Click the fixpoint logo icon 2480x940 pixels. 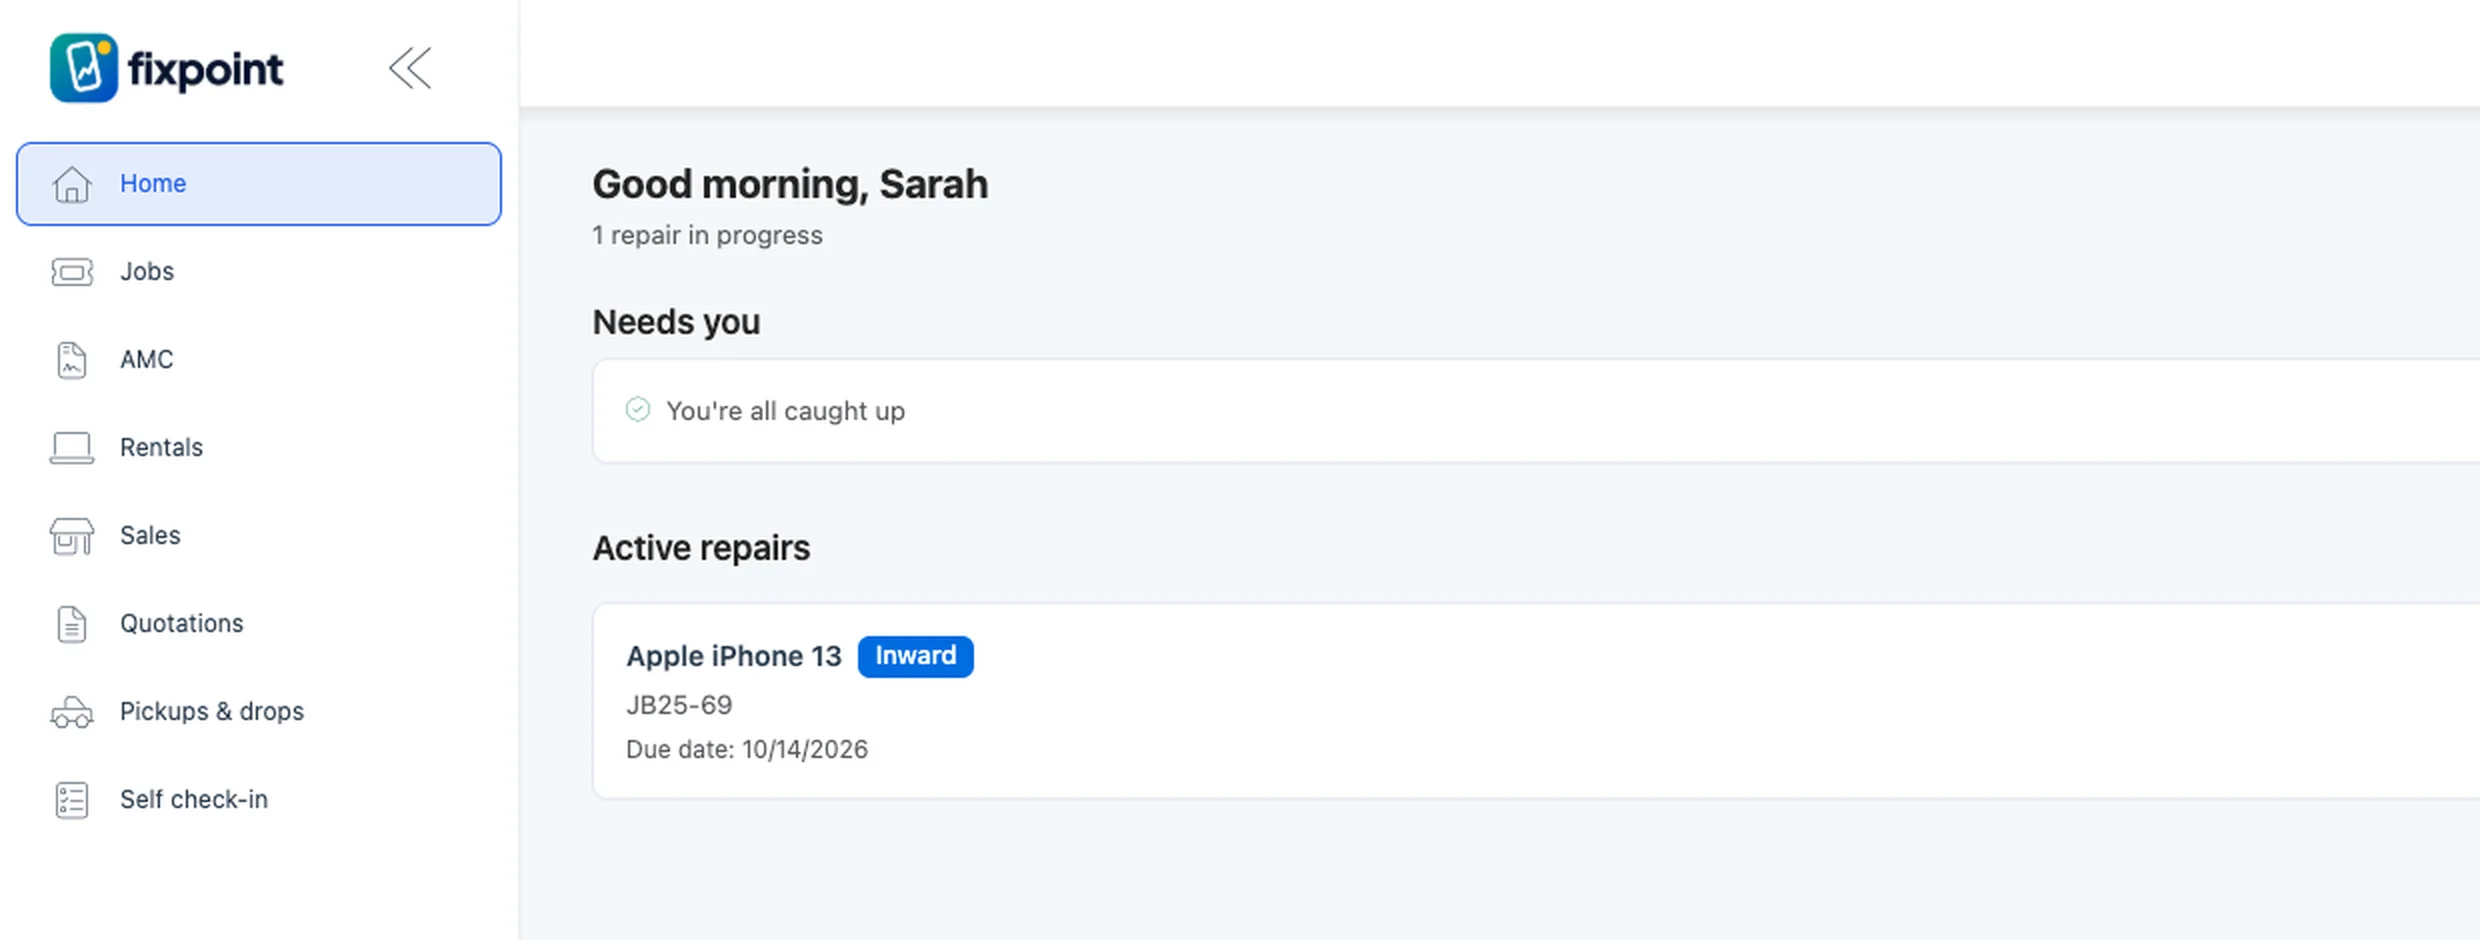pyautogui.click(x=84, y=68)
